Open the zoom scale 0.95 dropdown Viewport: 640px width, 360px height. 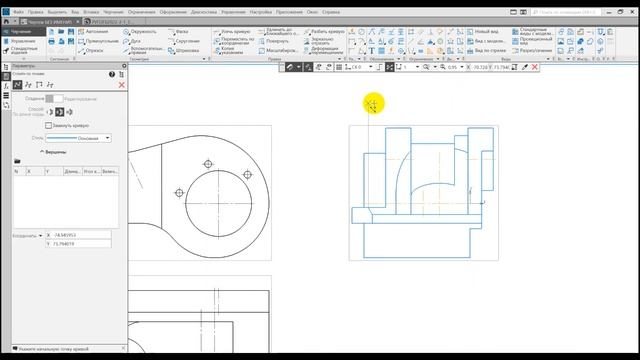pyautogui.click(x=462, y=67)
